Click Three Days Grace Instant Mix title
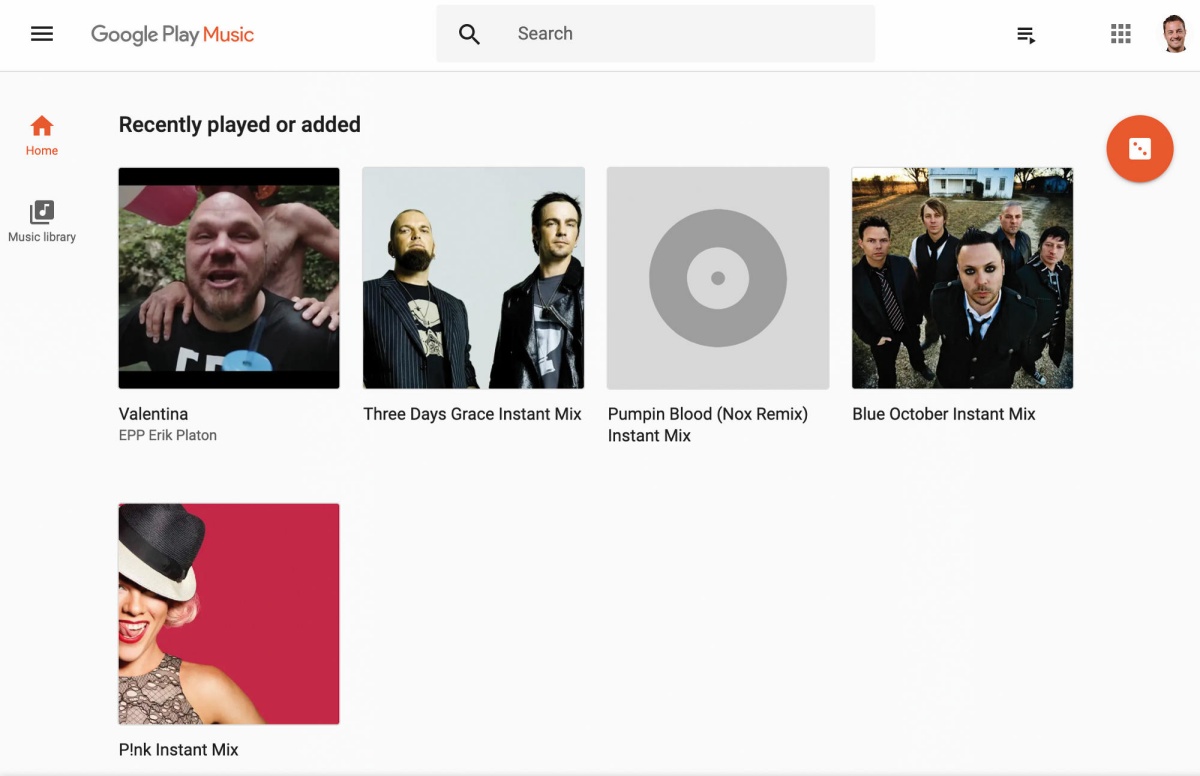The height and width of the screenshot is (776, 1200). [472, 414]
